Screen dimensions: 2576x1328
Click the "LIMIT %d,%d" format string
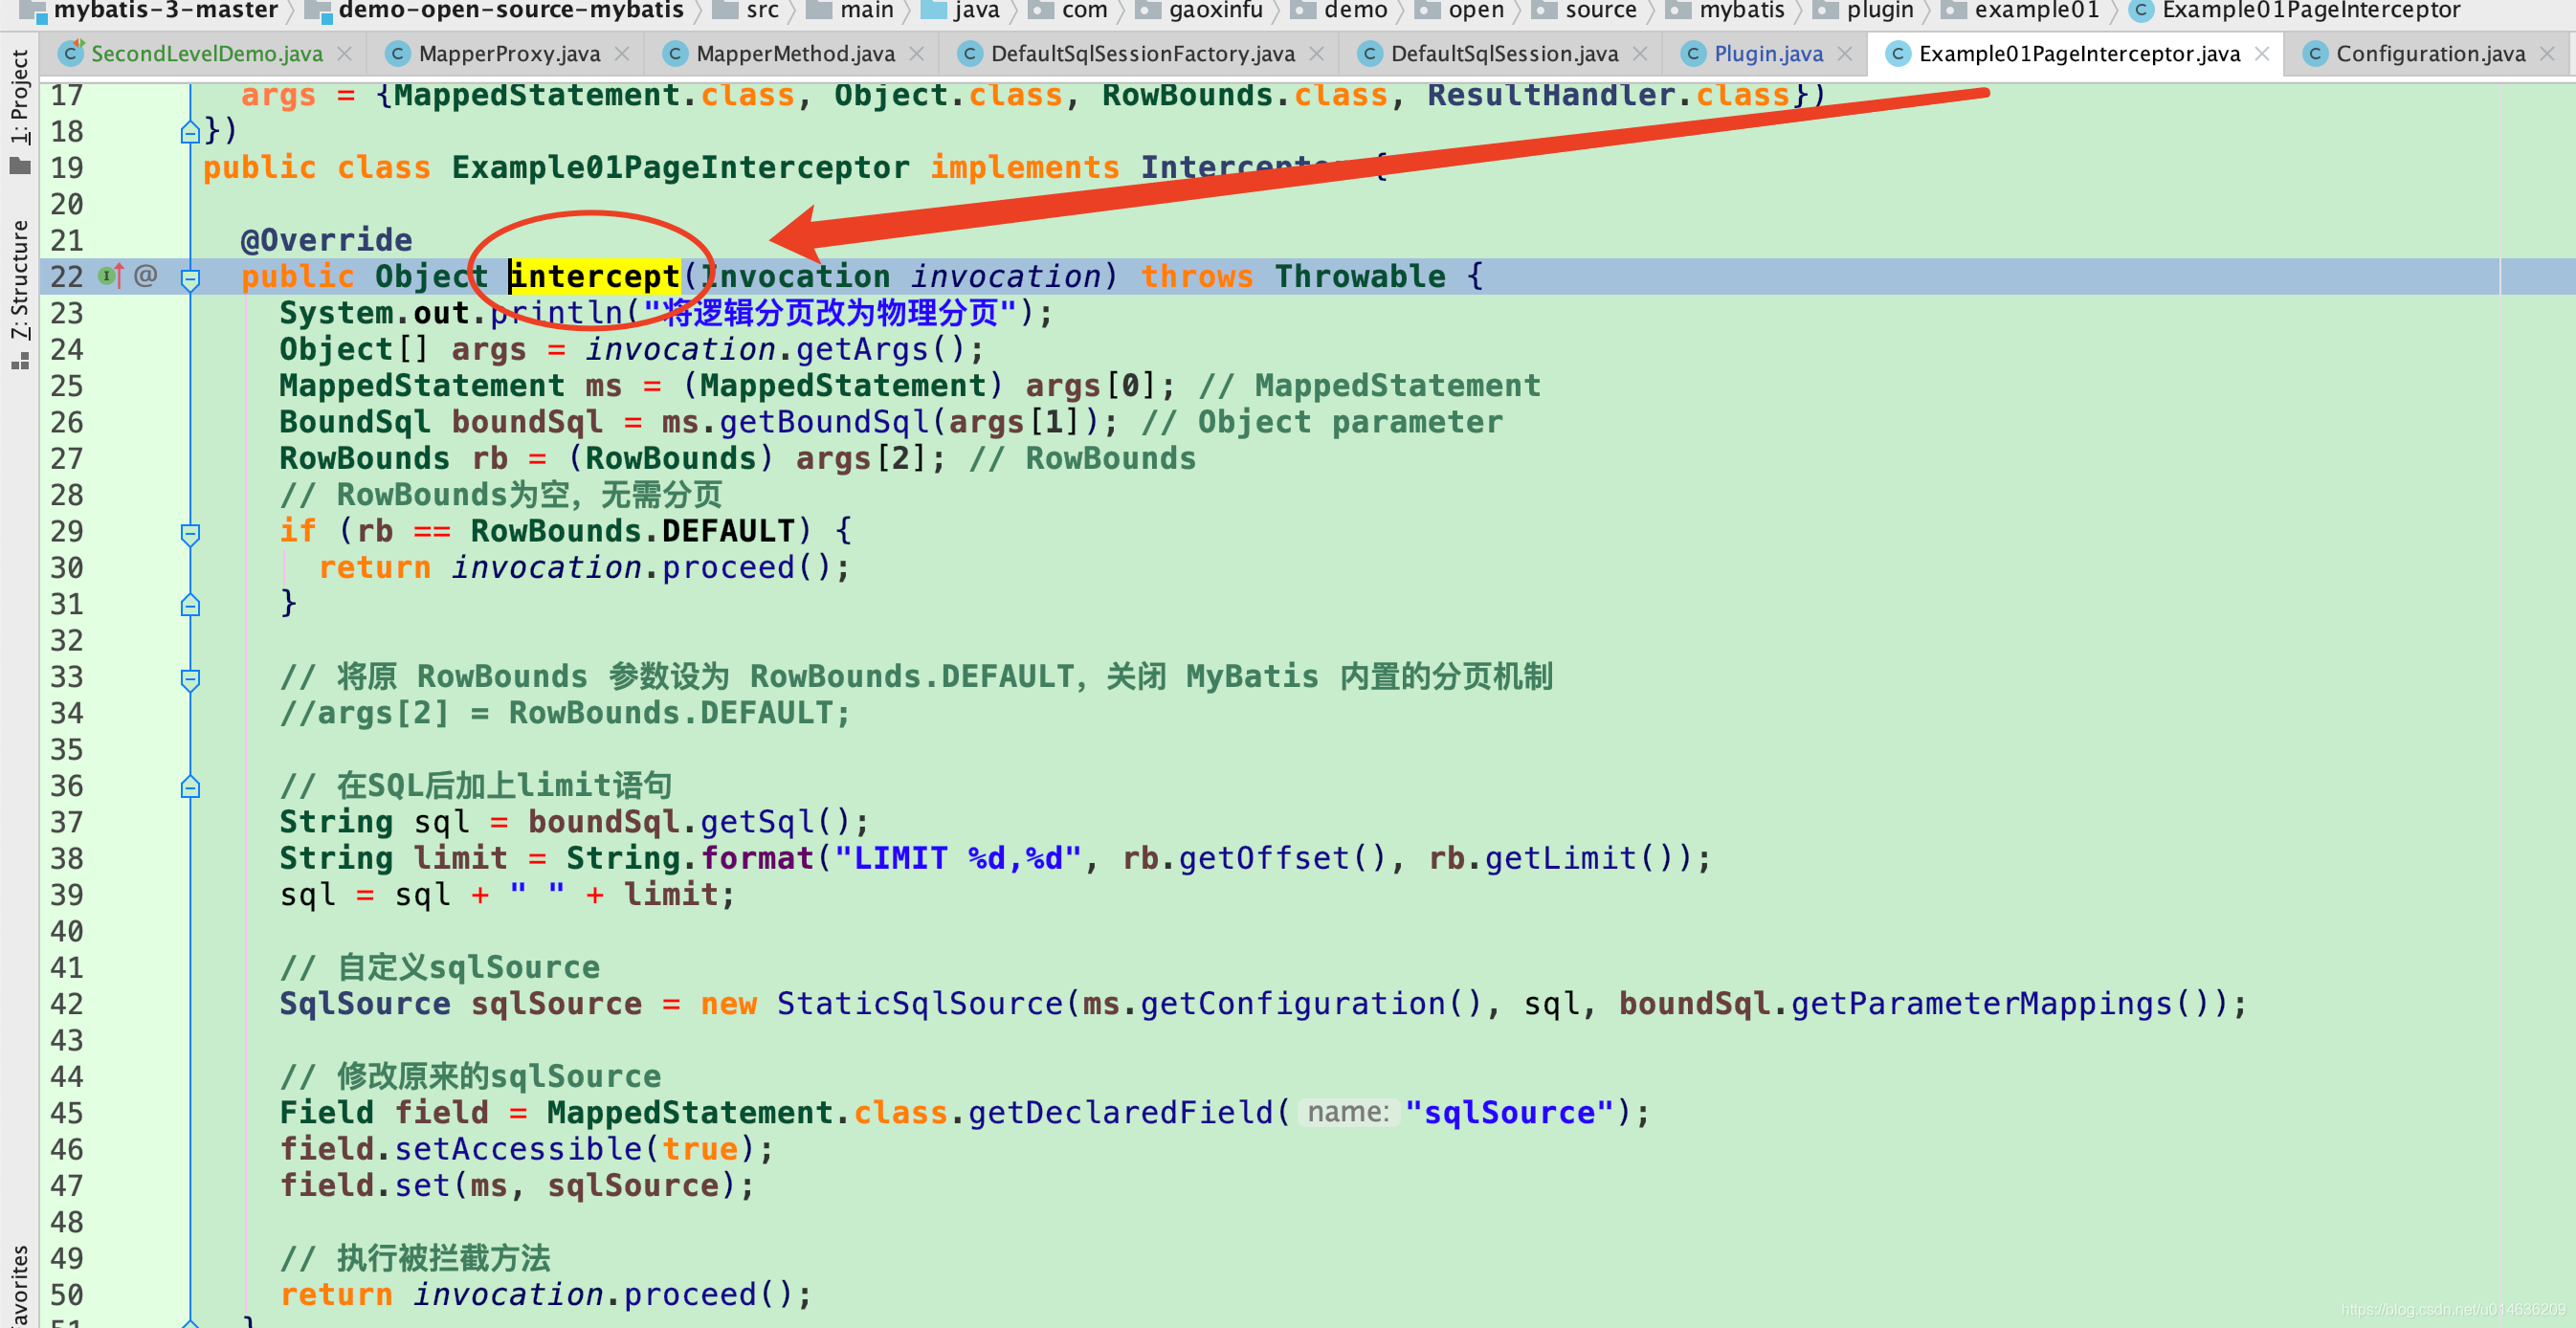[958, 858]
